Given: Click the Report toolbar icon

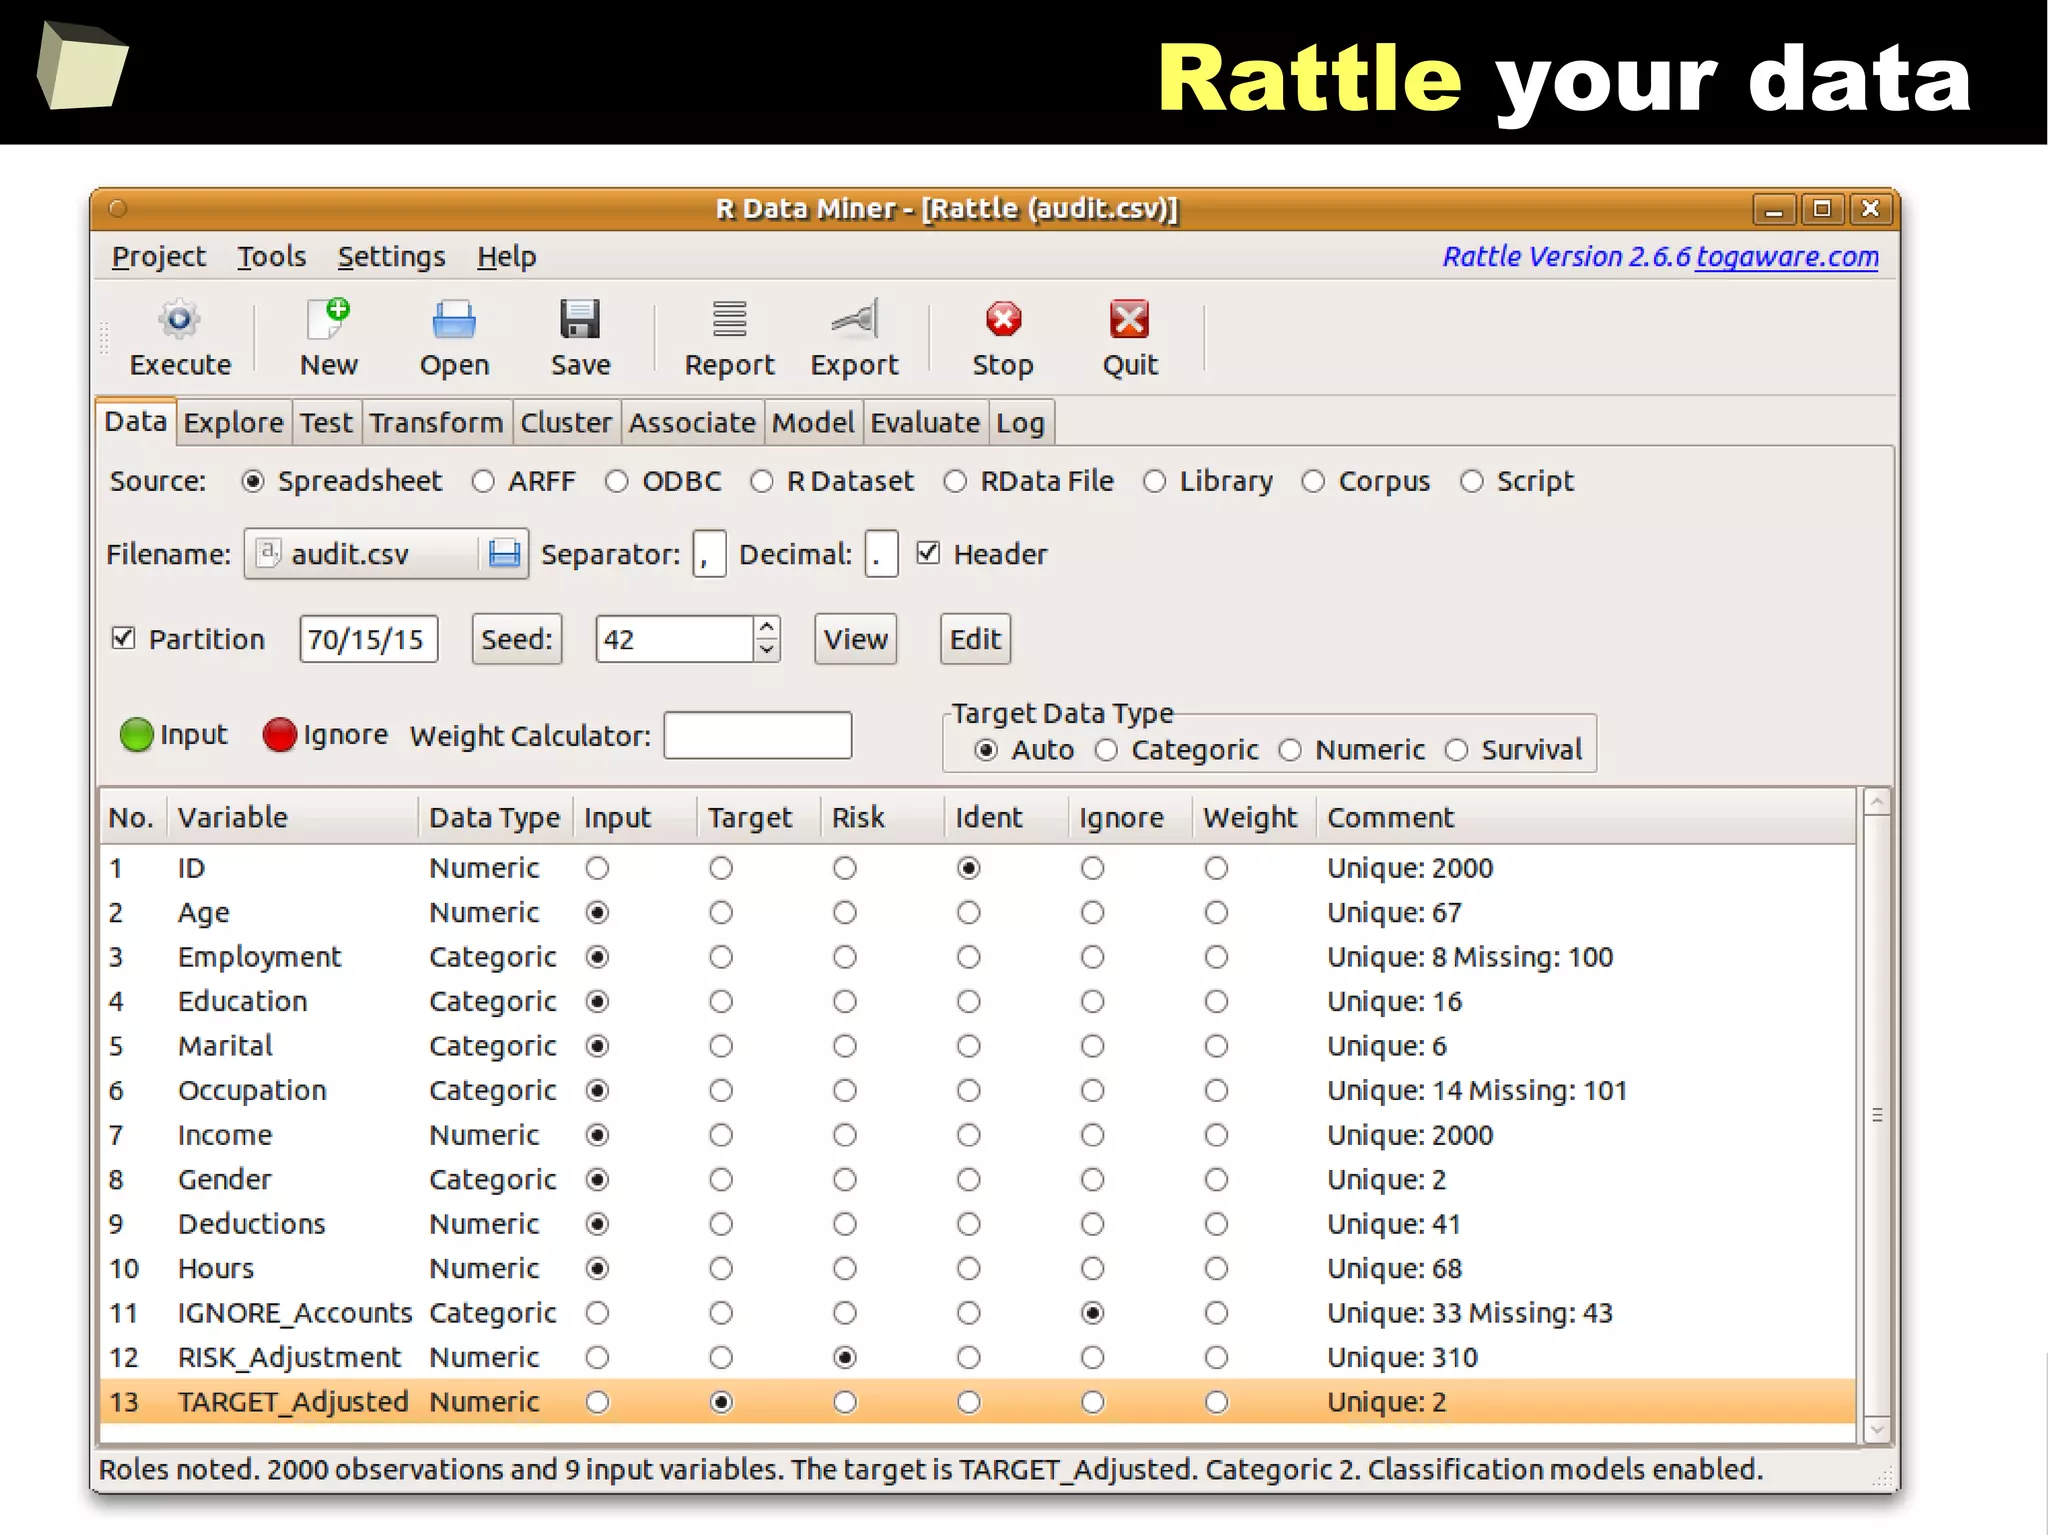Looking at the screenshot, I should (x=729, y=320).
